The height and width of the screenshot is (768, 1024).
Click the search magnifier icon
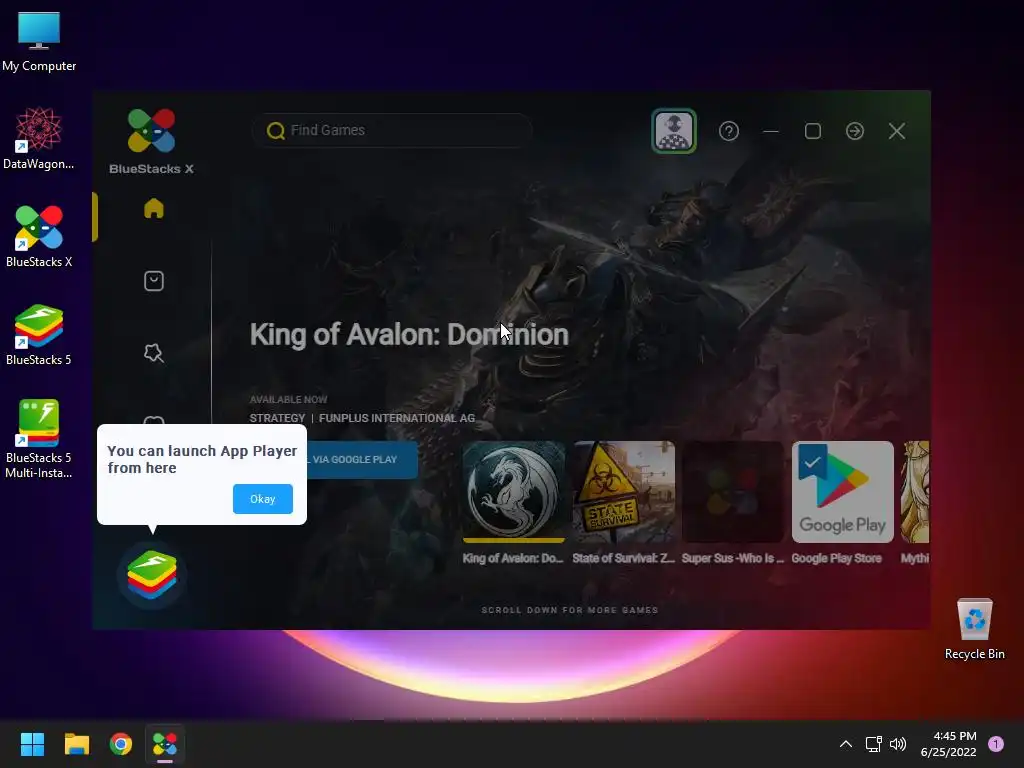(276, 131)
